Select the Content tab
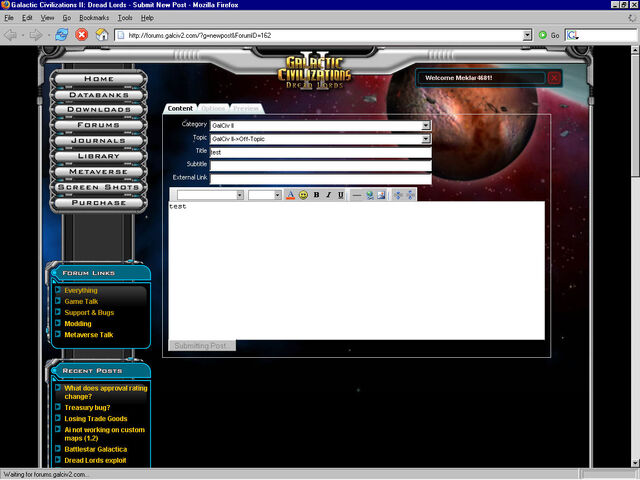This screenshot has width=640, height=480. (x=180, y=108)
